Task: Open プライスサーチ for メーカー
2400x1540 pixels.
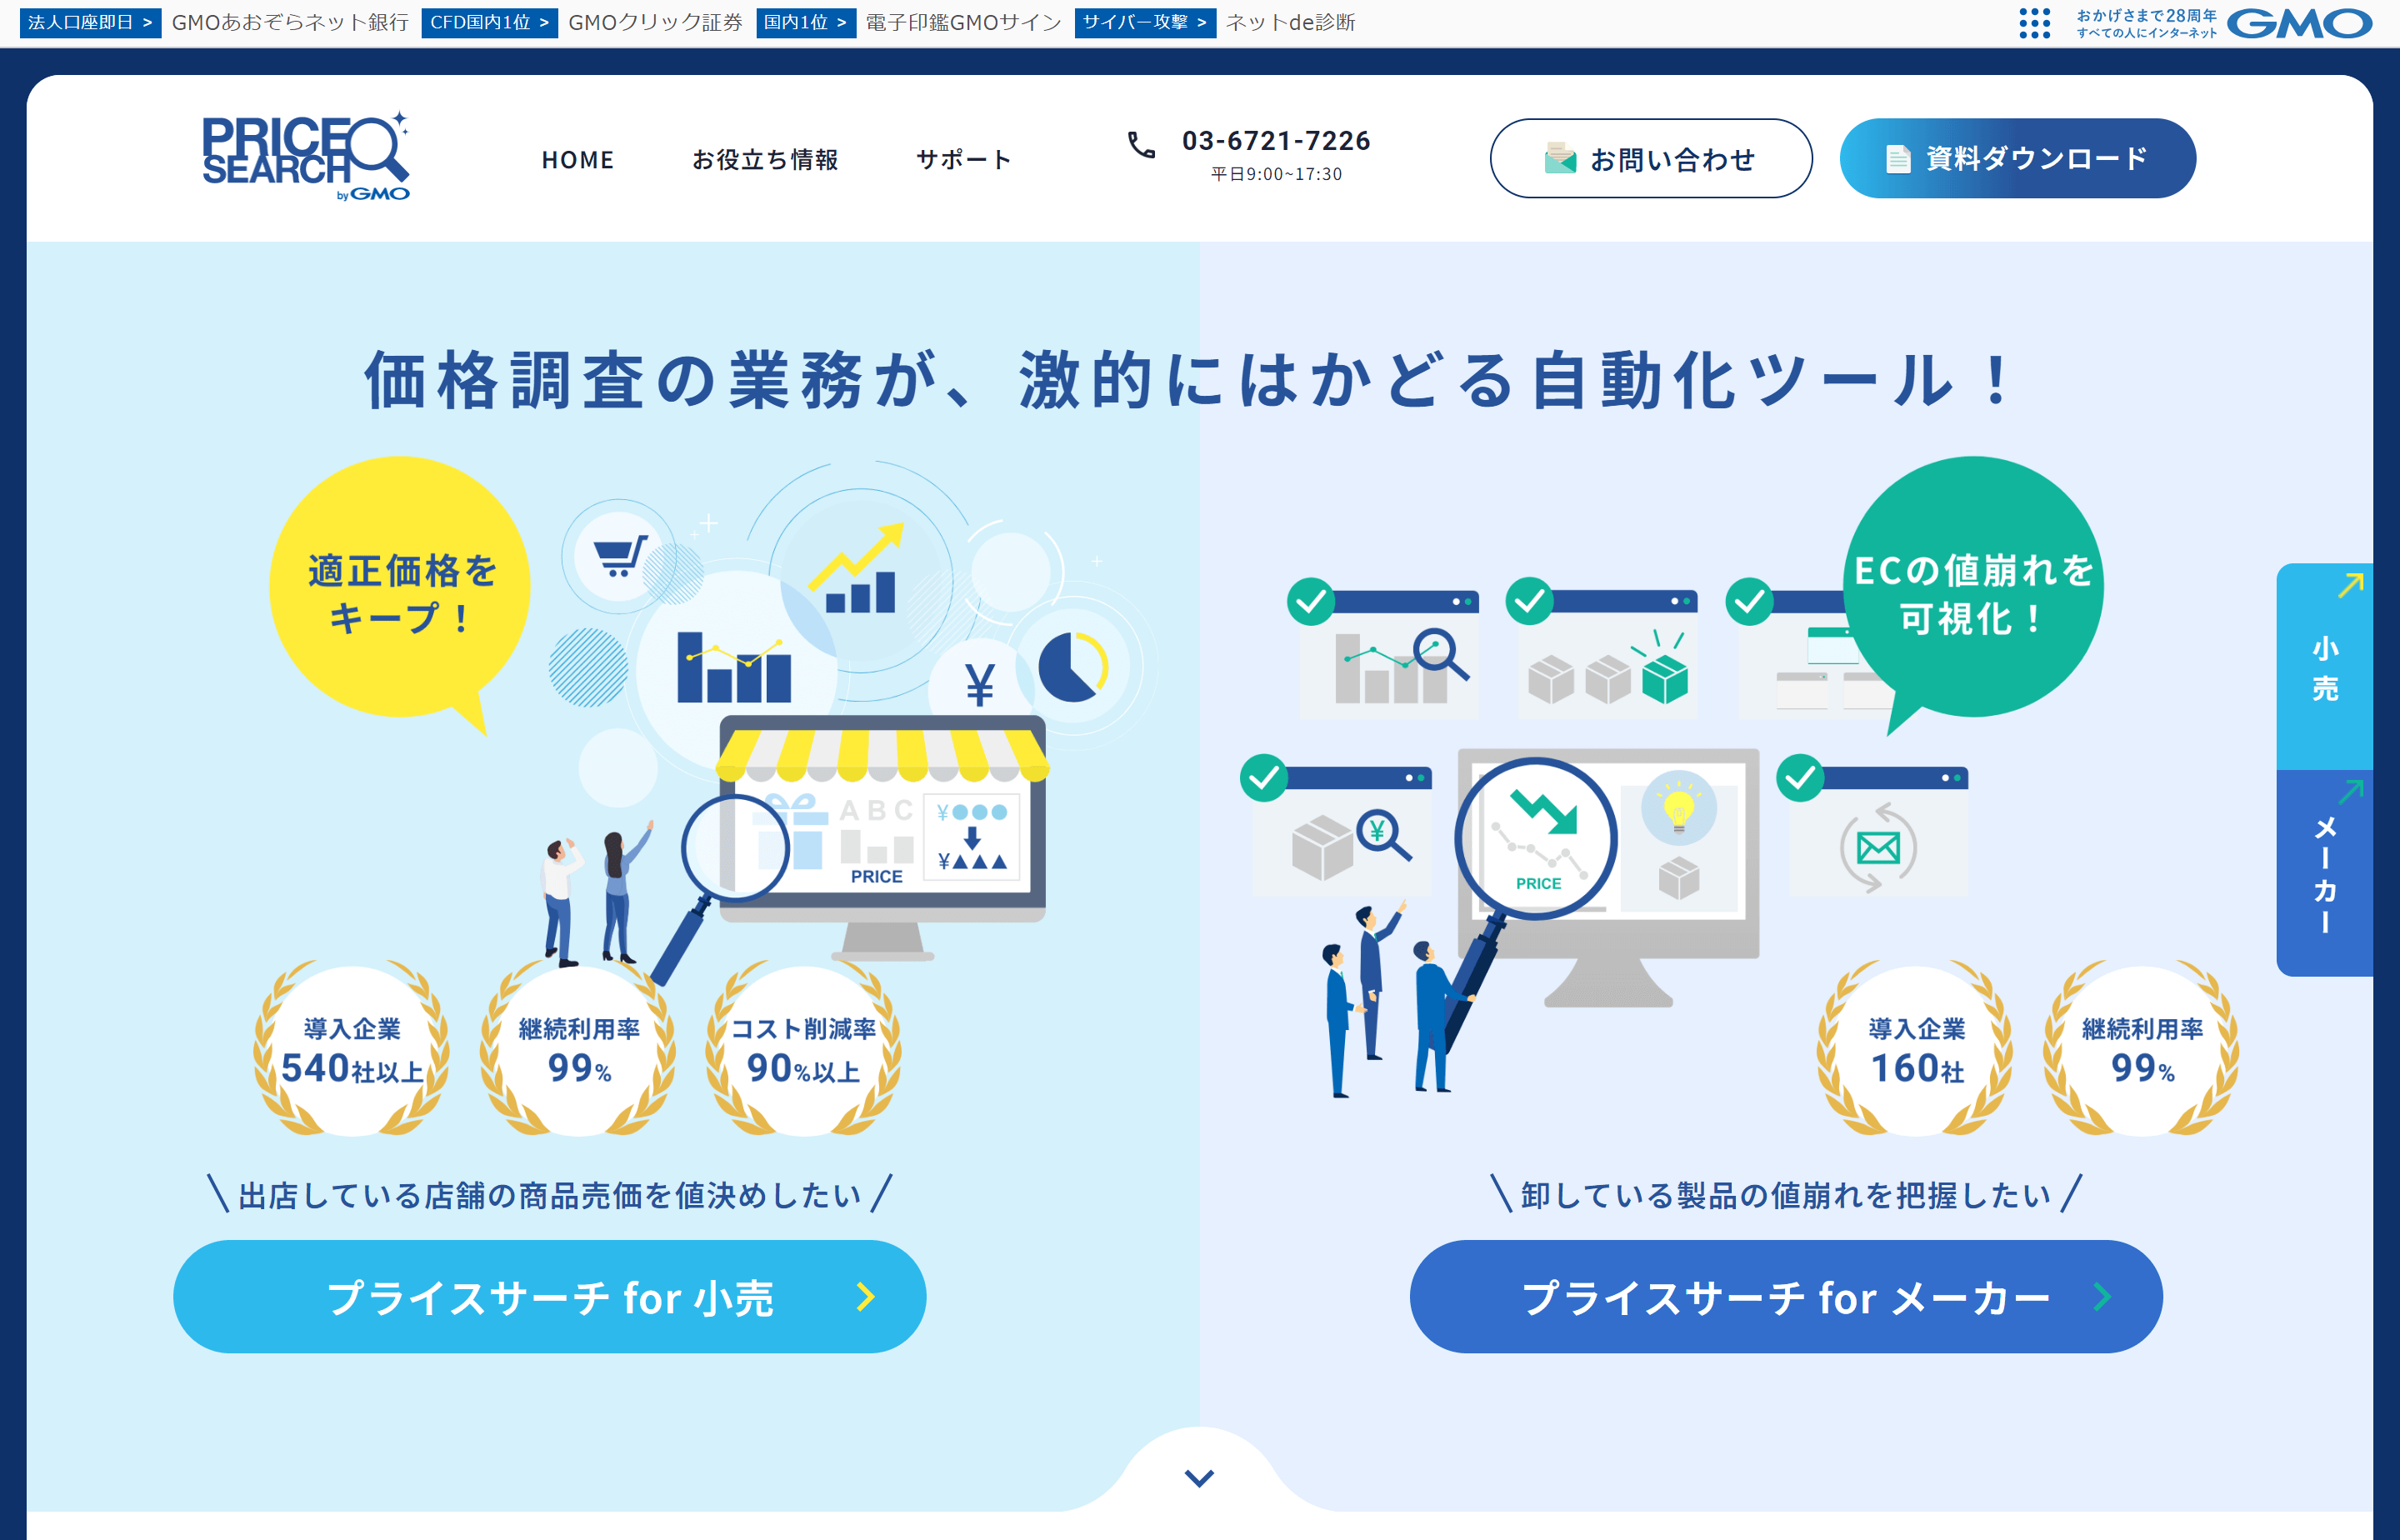Action: coord(1786,1297)
